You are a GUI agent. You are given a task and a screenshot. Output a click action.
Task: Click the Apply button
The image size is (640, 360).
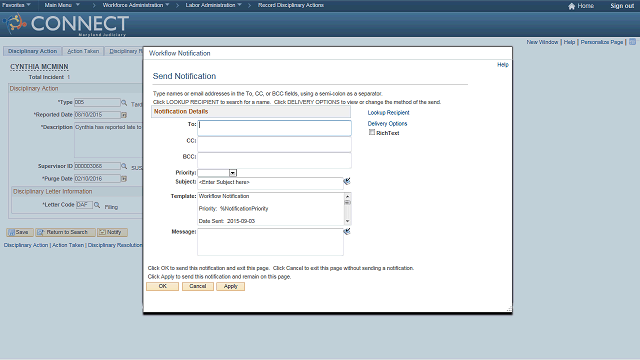click(231, 287)
